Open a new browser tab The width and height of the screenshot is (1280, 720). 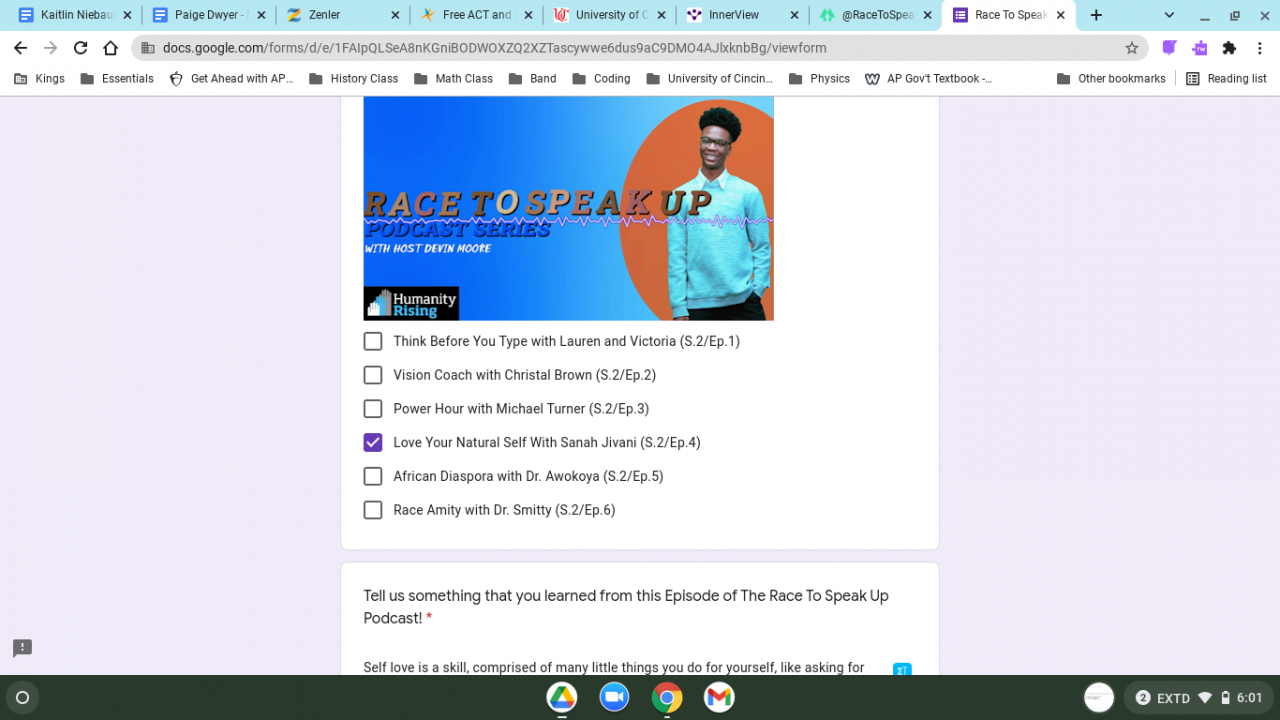click(1096, 15)
